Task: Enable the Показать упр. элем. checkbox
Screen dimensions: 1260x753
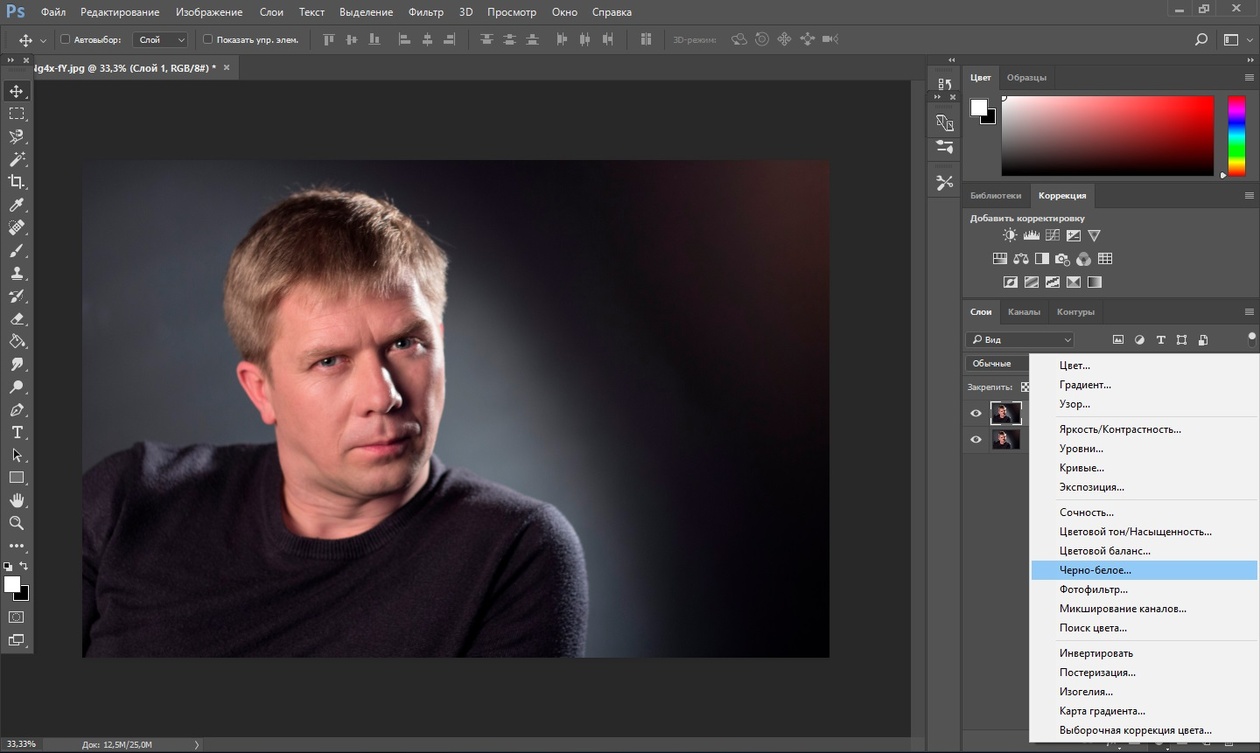Action: coord(208,40)
